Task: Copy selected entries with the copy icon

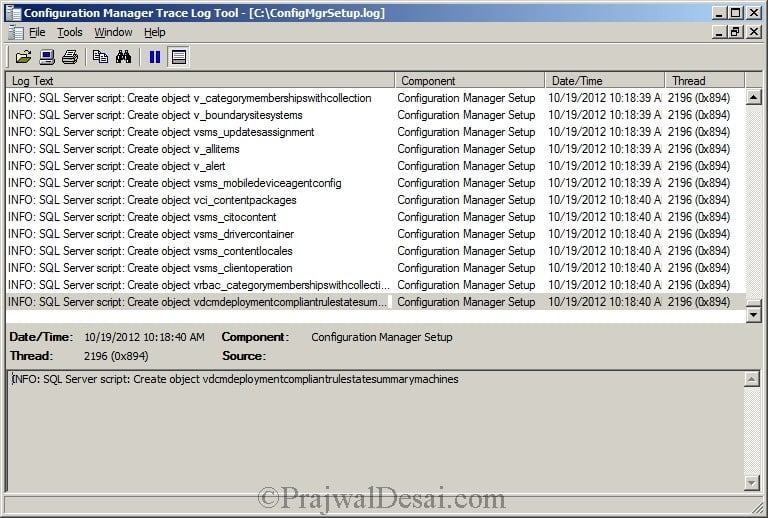Action: click(x=100, y=57)
